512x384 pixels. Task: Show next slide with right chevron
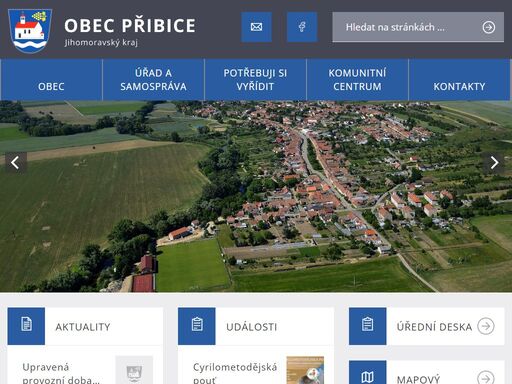[x=494, y=163]
